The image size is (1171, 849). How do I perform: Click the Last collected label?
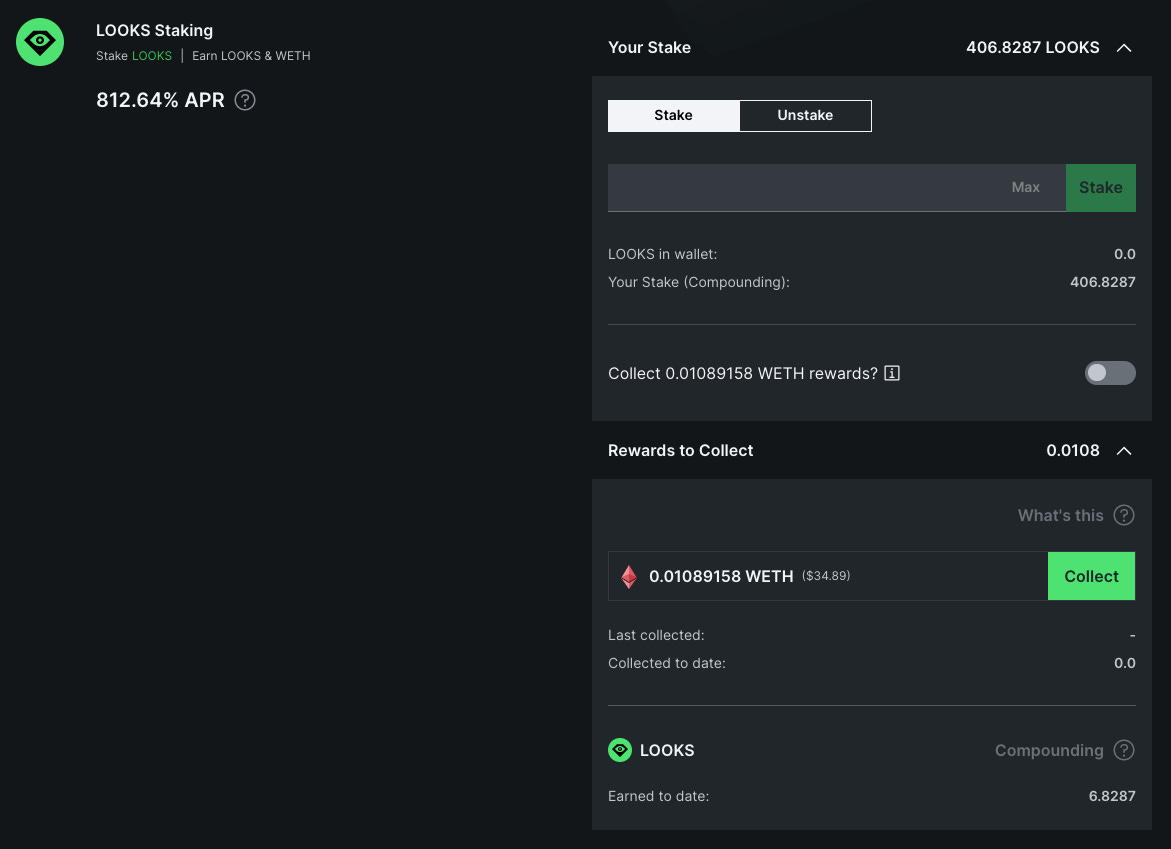pos(656,635)
